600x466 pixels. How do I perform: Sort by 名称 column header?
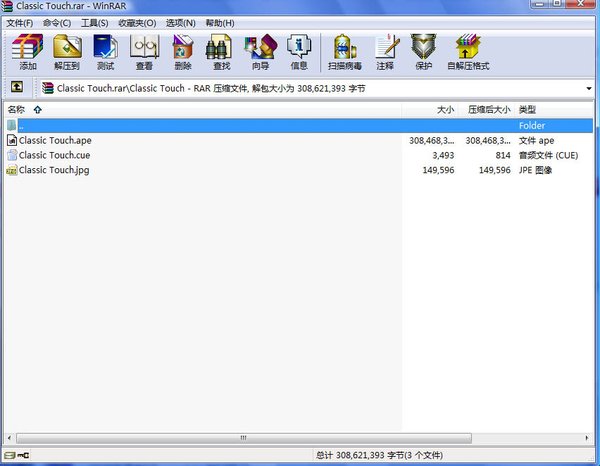[203, 110]
